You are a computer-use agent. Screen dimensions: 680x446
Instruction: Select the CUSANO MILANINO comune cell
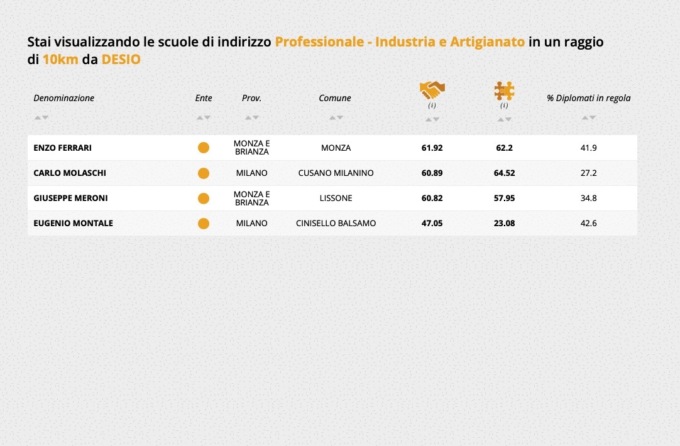pyautogui.click(x=336, y=173)
